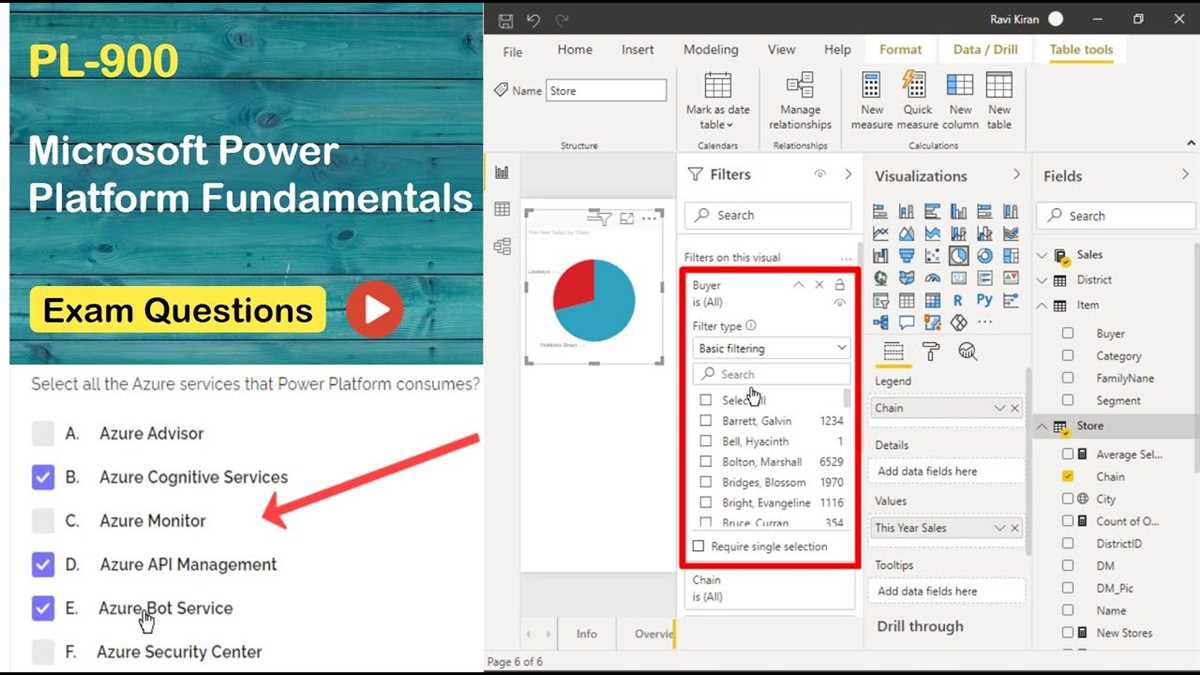Viewport: 1200px width, 675px height.
Task: Open the Basic filtering type dropdown
Action: (771, 348)
